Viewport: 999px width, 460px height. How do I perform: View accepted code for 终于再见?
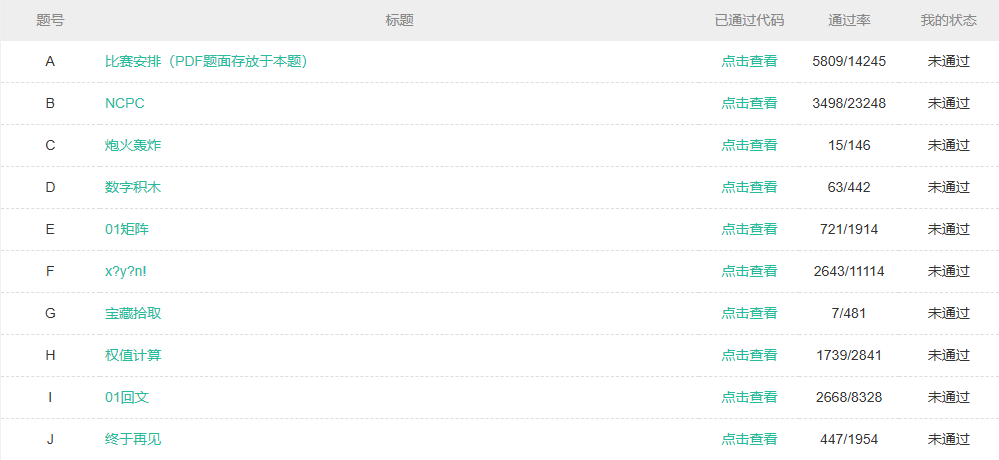pyautogui.click(x=749, y=439)
